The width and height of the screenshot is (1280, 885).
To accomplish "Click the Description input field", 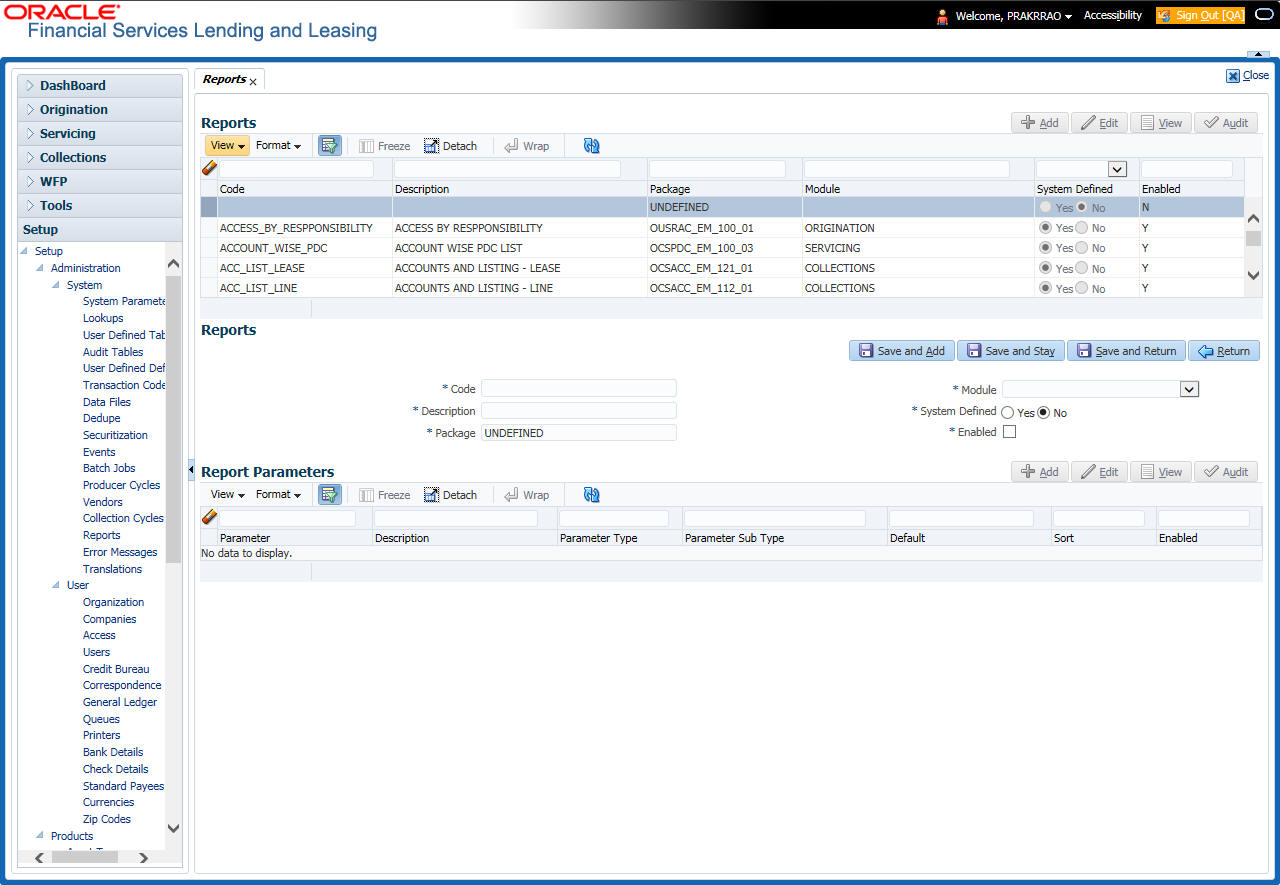I will point(579,411).
